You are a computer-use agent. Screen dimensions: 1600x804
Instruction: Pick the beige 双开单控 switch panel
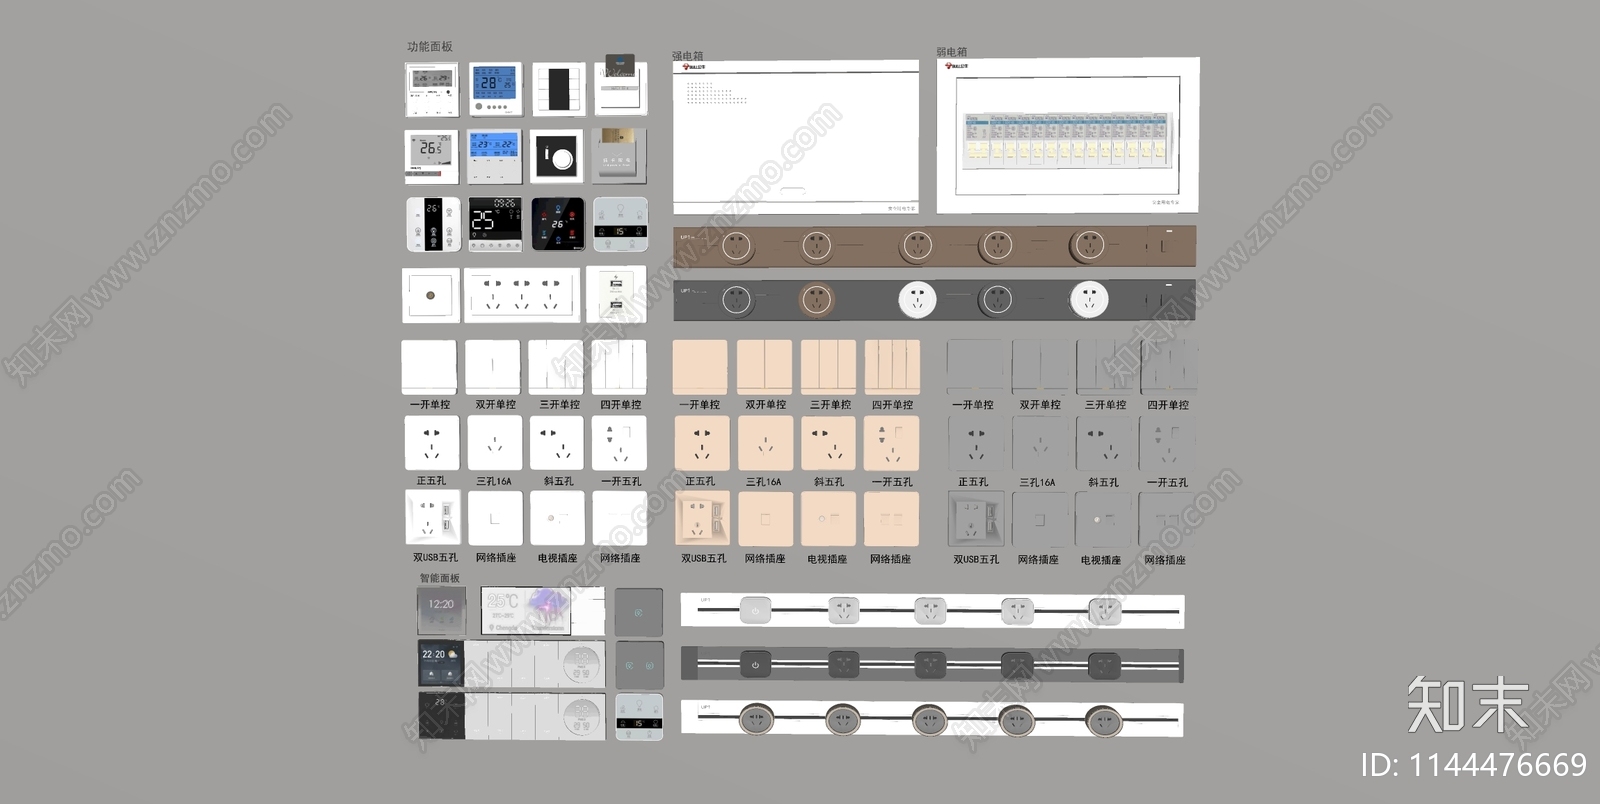point(764,367)
